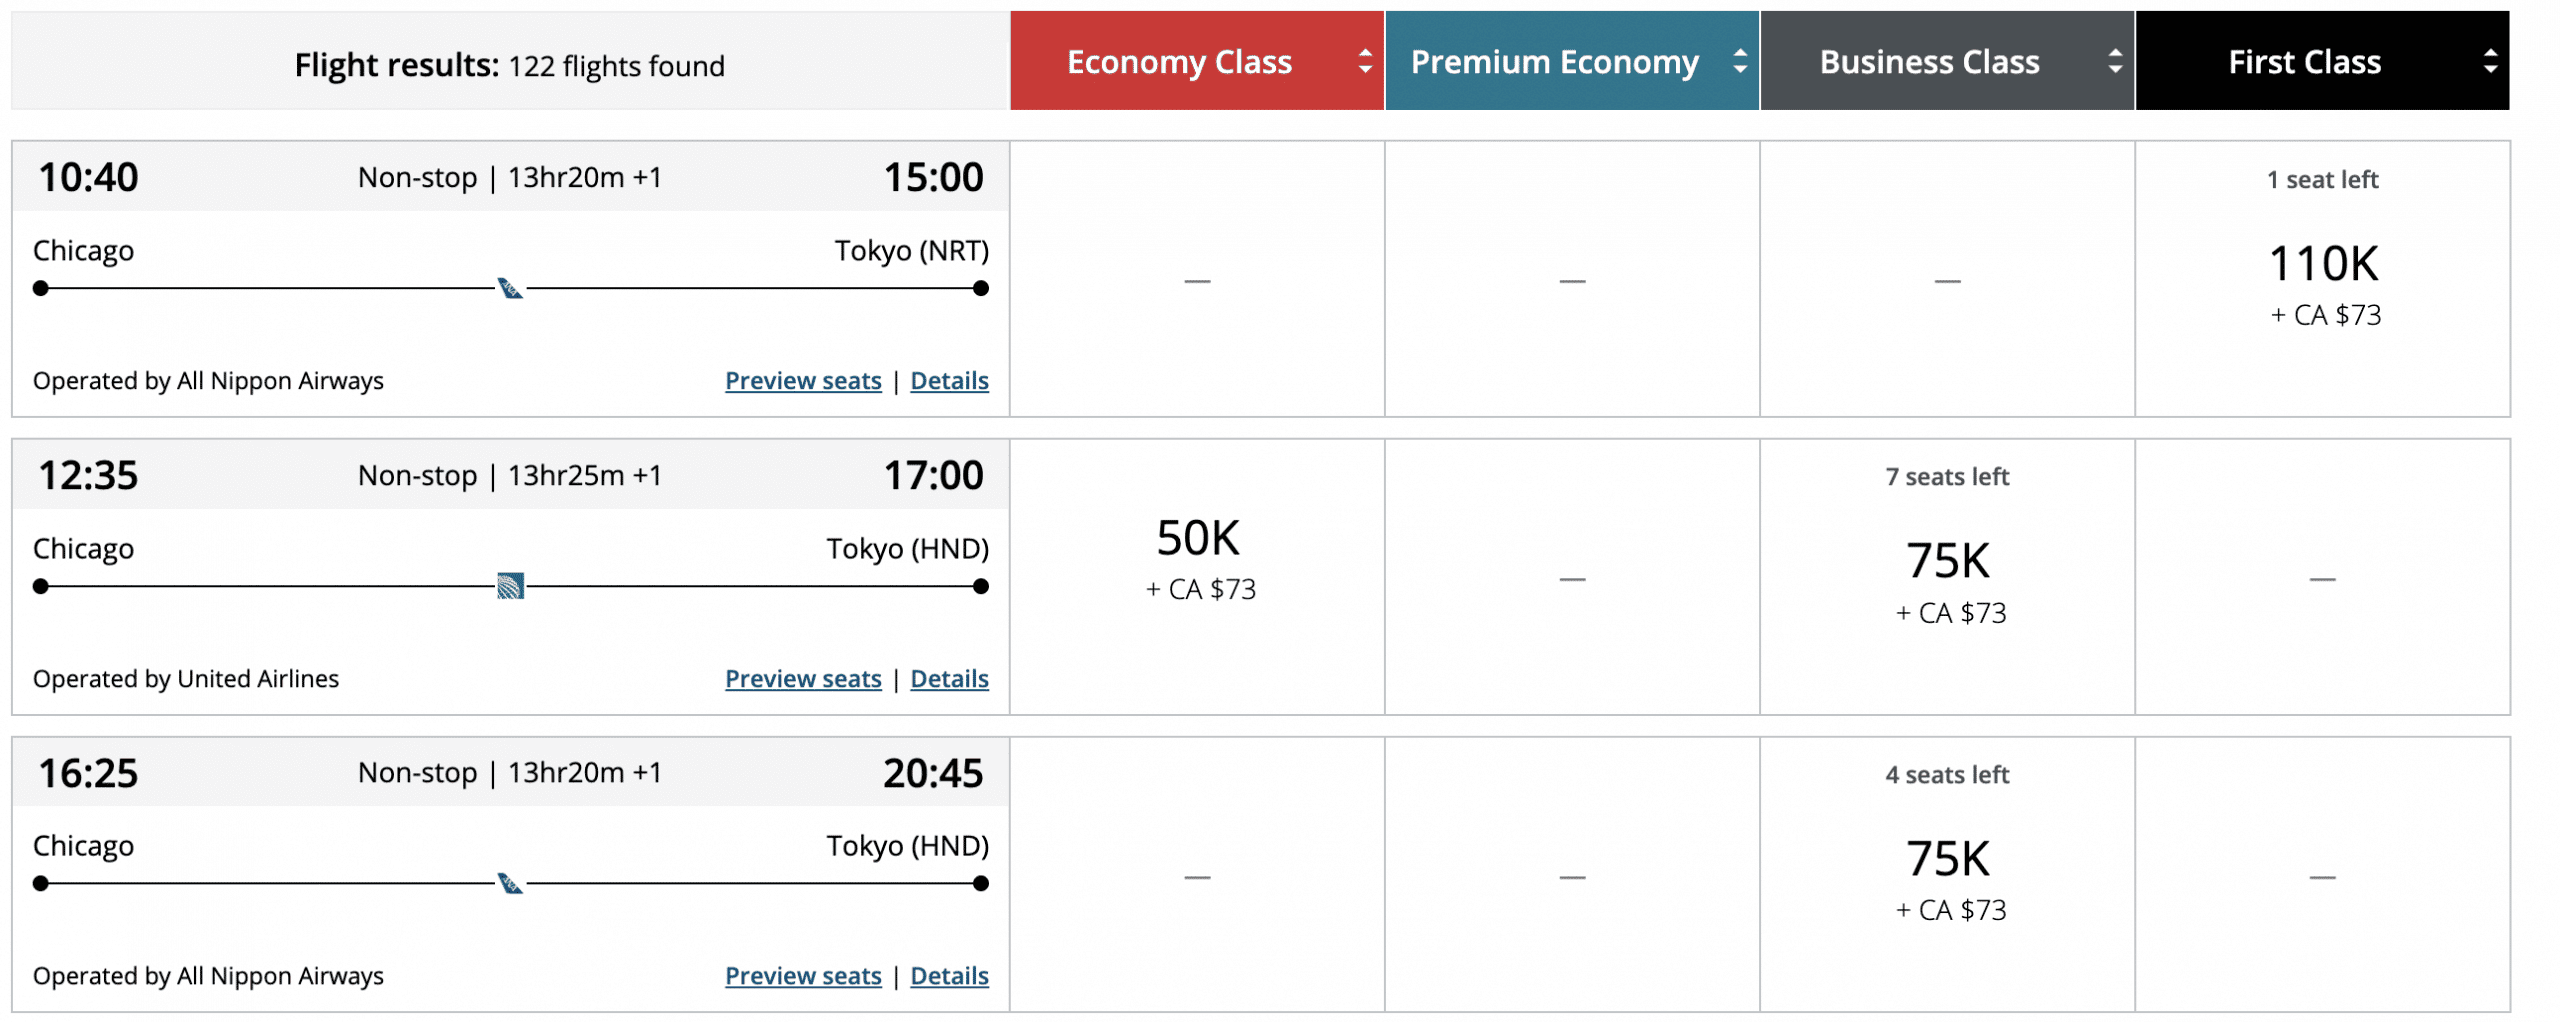The image size is (2560, 1022).
Task: Preview seats for the United Airlines flight
Action: pyautogui.click(x=803, y=679)
